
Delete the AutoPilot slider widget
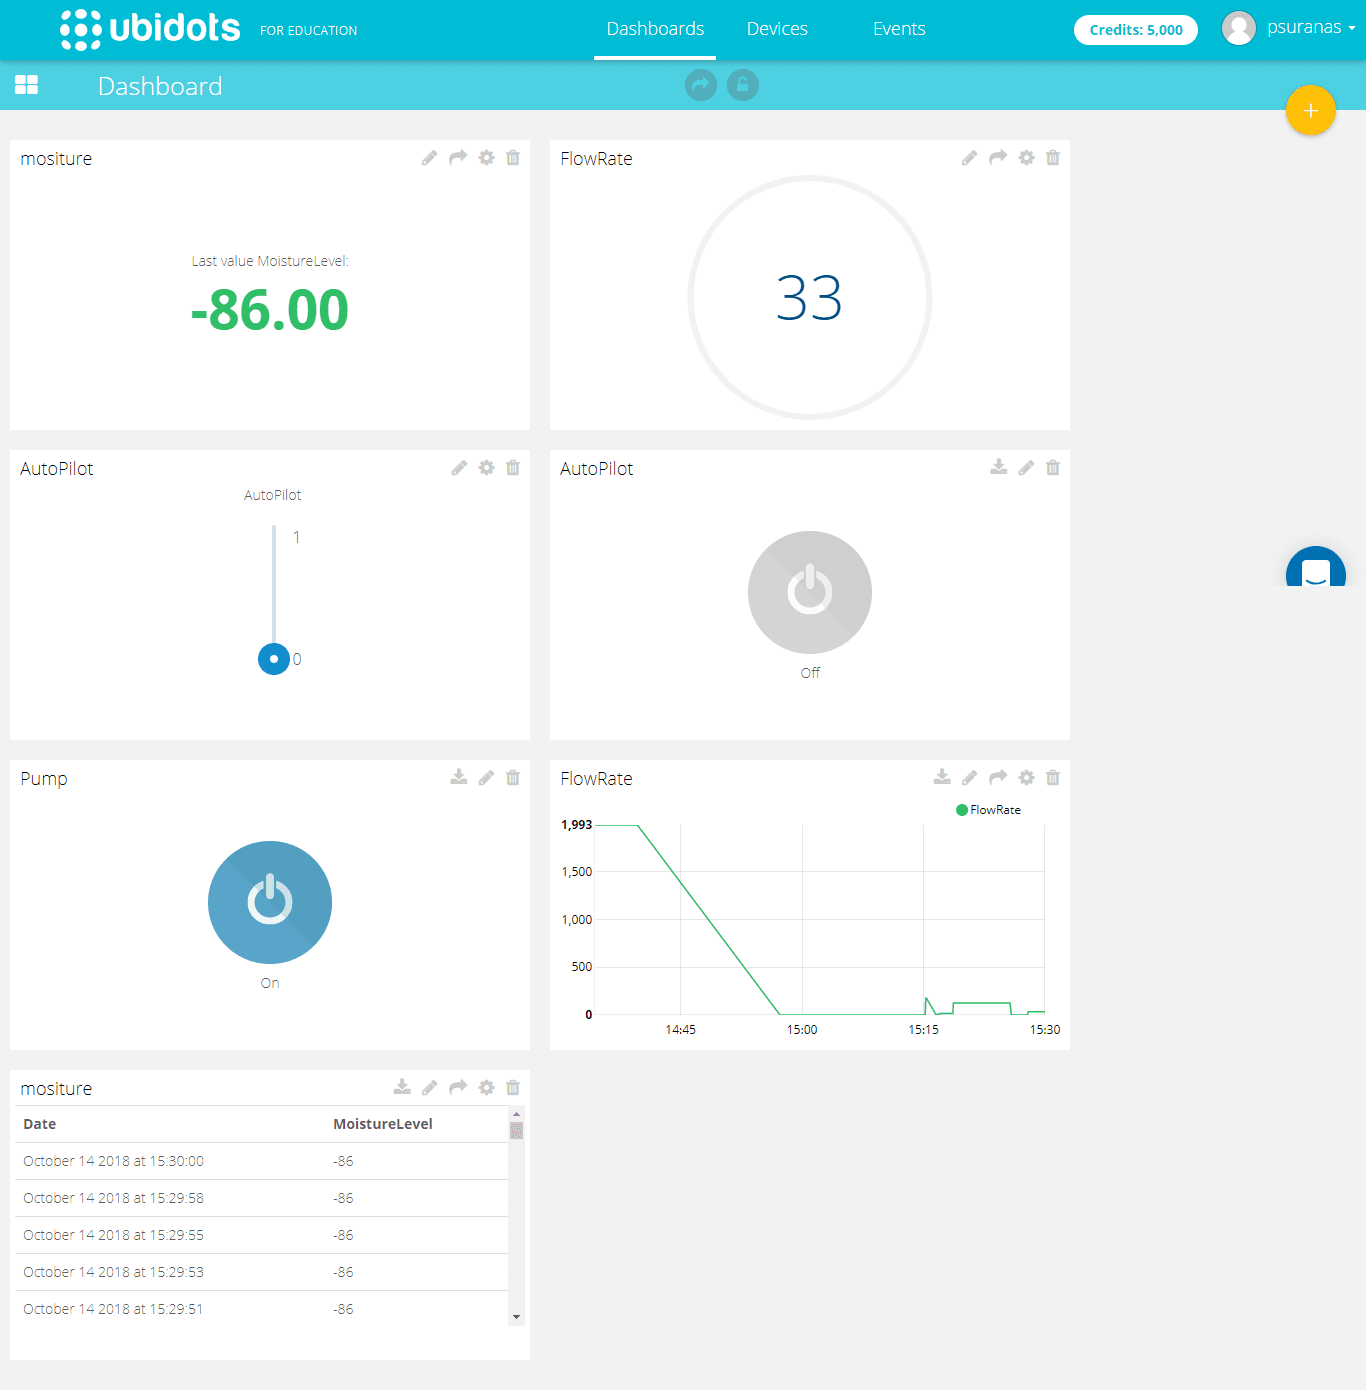[513, 468]
